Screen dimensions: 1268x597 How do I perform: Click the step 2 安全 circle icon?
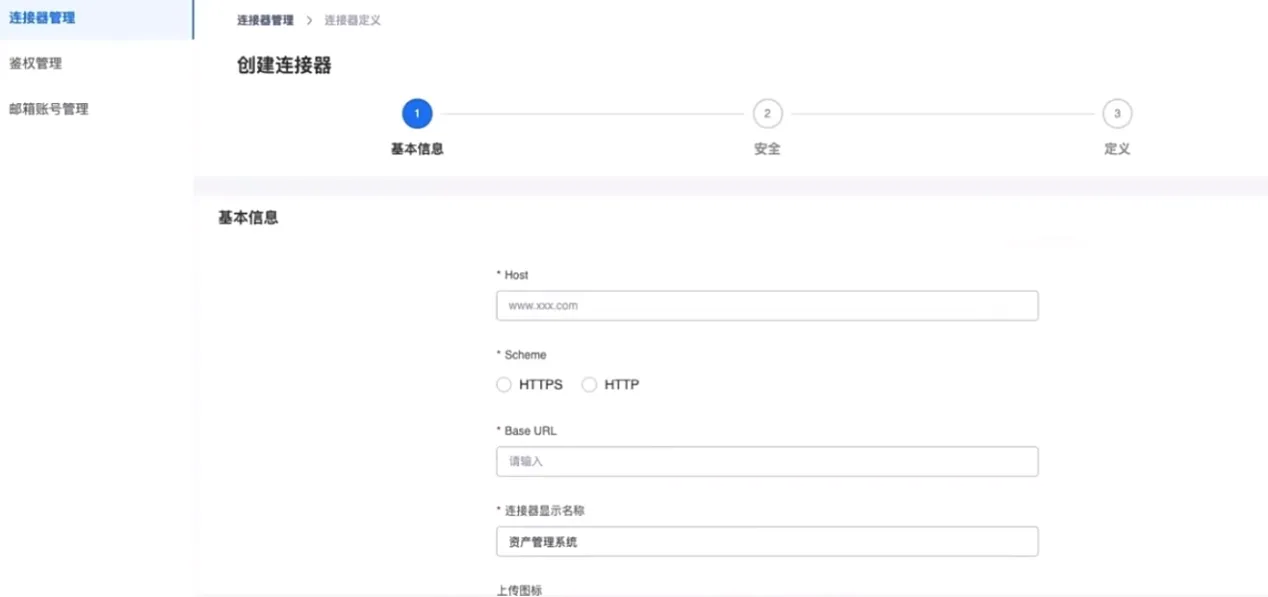click(767, 113)
